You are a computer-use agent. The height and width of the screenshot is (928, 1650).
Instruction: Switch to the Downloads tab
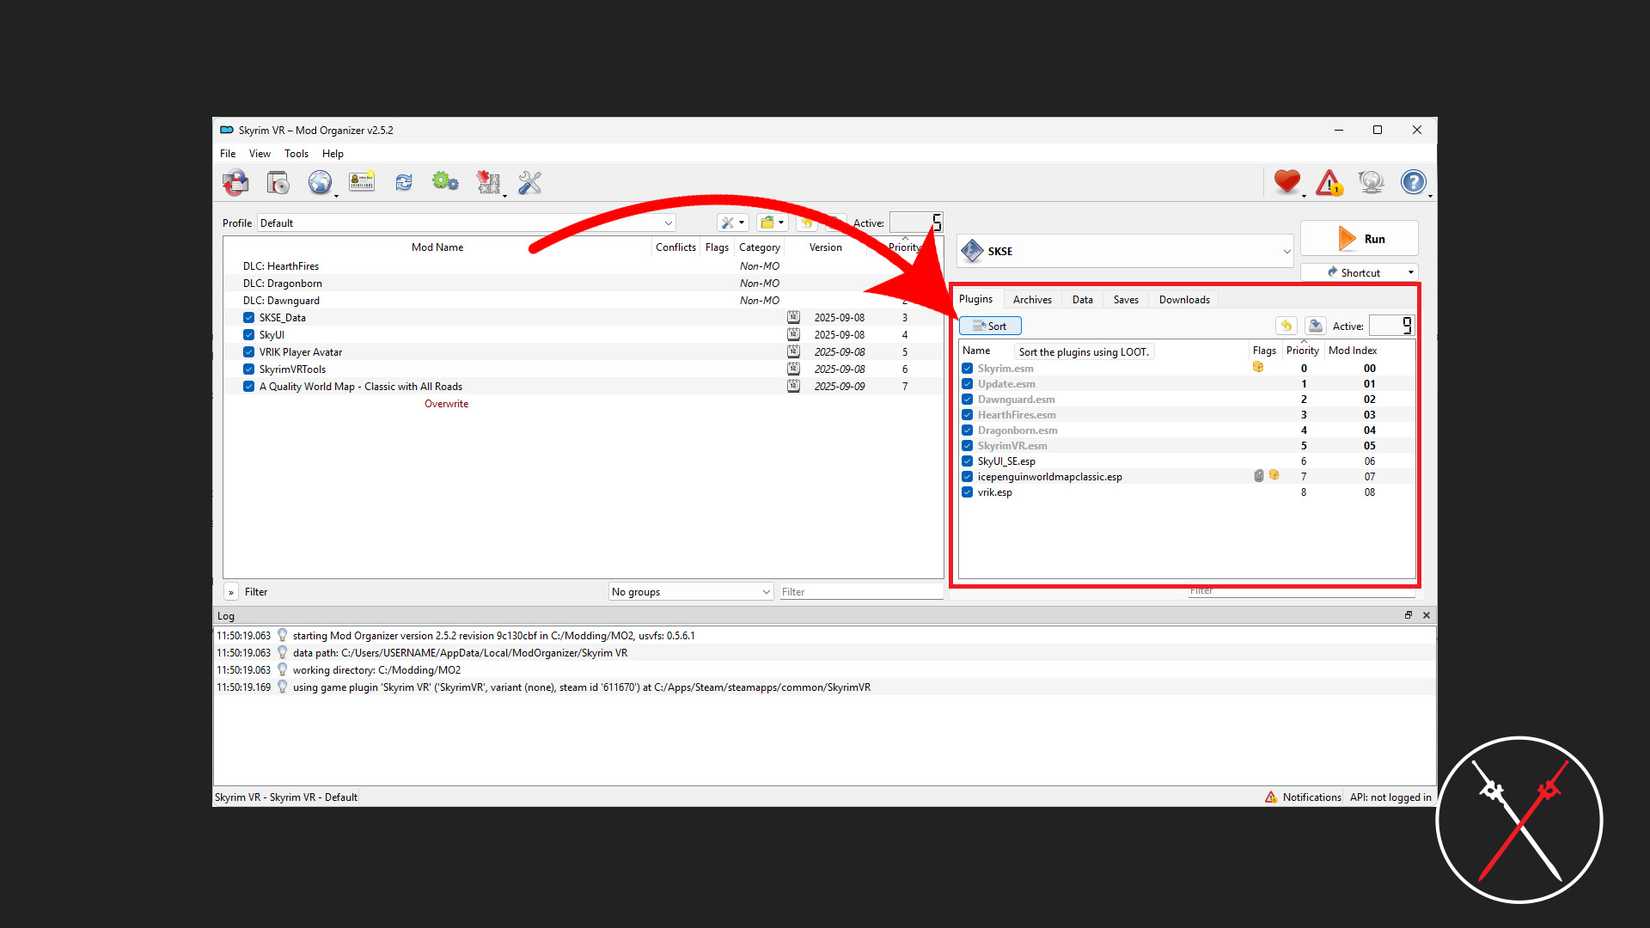[1183, 300]
